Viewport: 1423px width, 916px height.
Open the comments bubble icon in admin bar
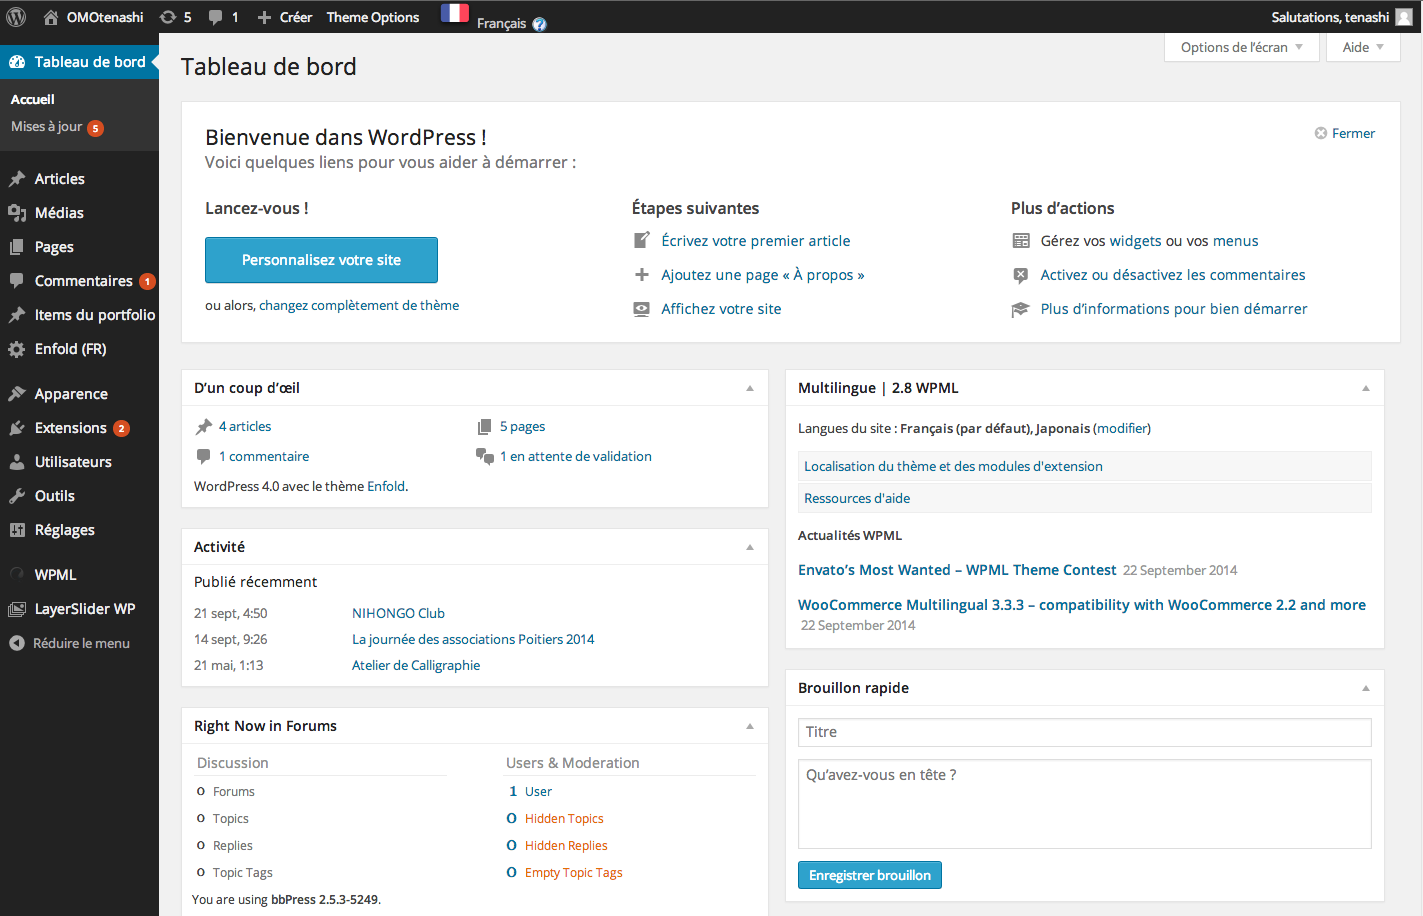215,17
